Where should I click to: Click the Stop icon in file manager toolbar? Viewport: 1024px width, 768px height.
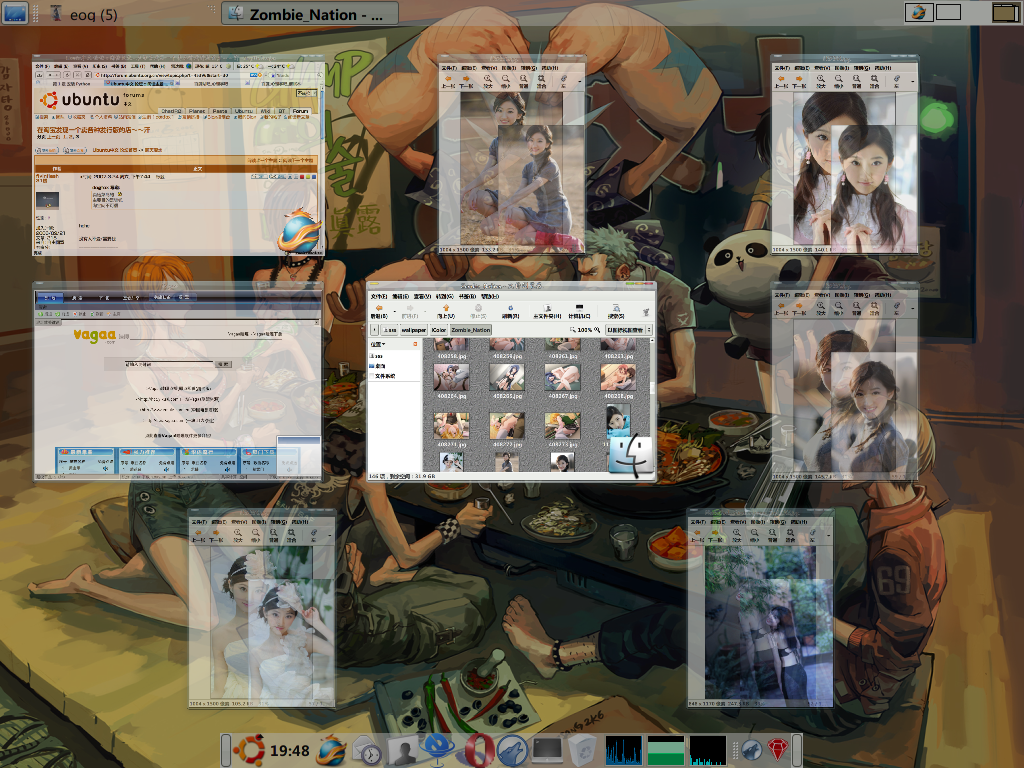[478, 310]
